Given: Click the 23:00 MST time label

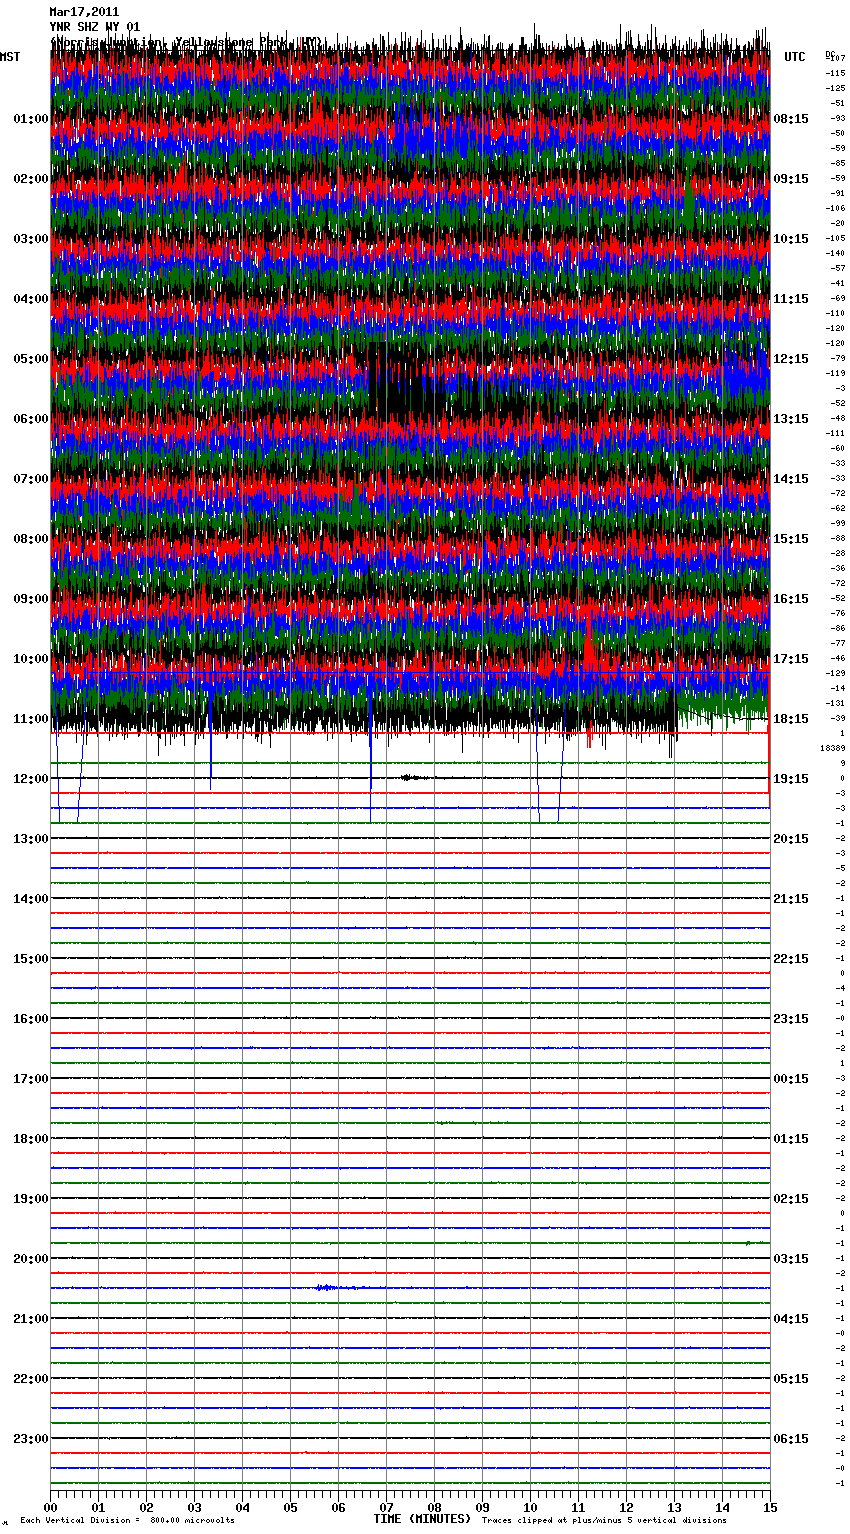Looking at the screenshot, I should pyautogui.click(x=30, y=1439).
